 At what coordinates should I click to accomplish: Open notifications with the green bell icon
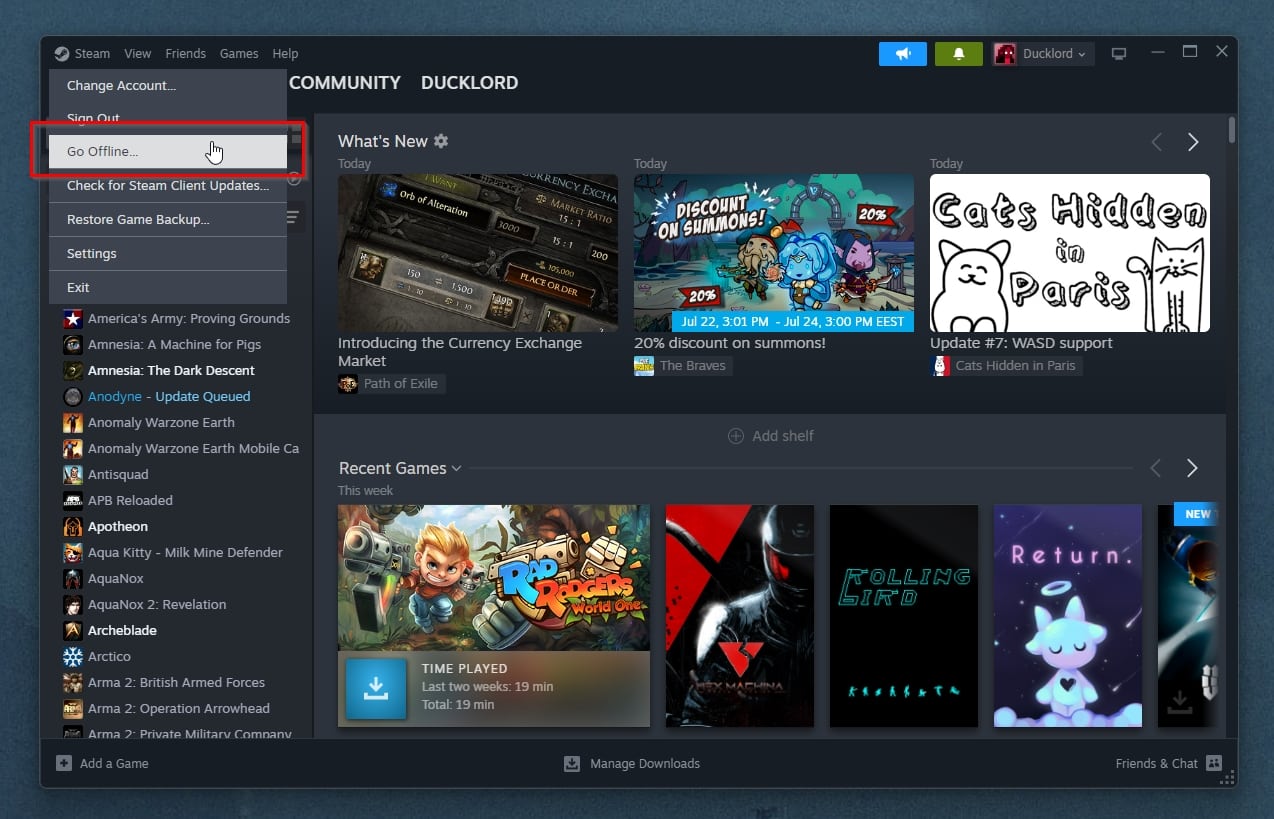pyautogui.click(x=959, y=54)
